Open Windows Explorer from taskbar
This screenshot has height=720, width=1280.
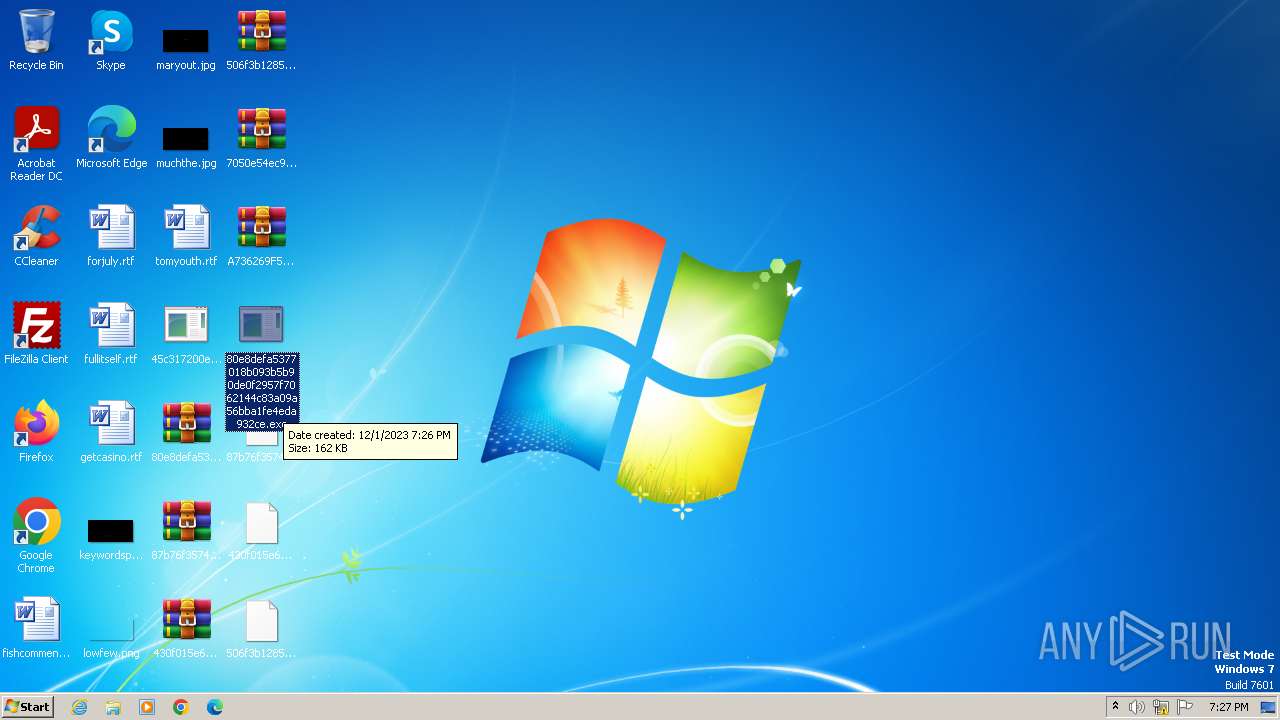(x=113, y=707)
